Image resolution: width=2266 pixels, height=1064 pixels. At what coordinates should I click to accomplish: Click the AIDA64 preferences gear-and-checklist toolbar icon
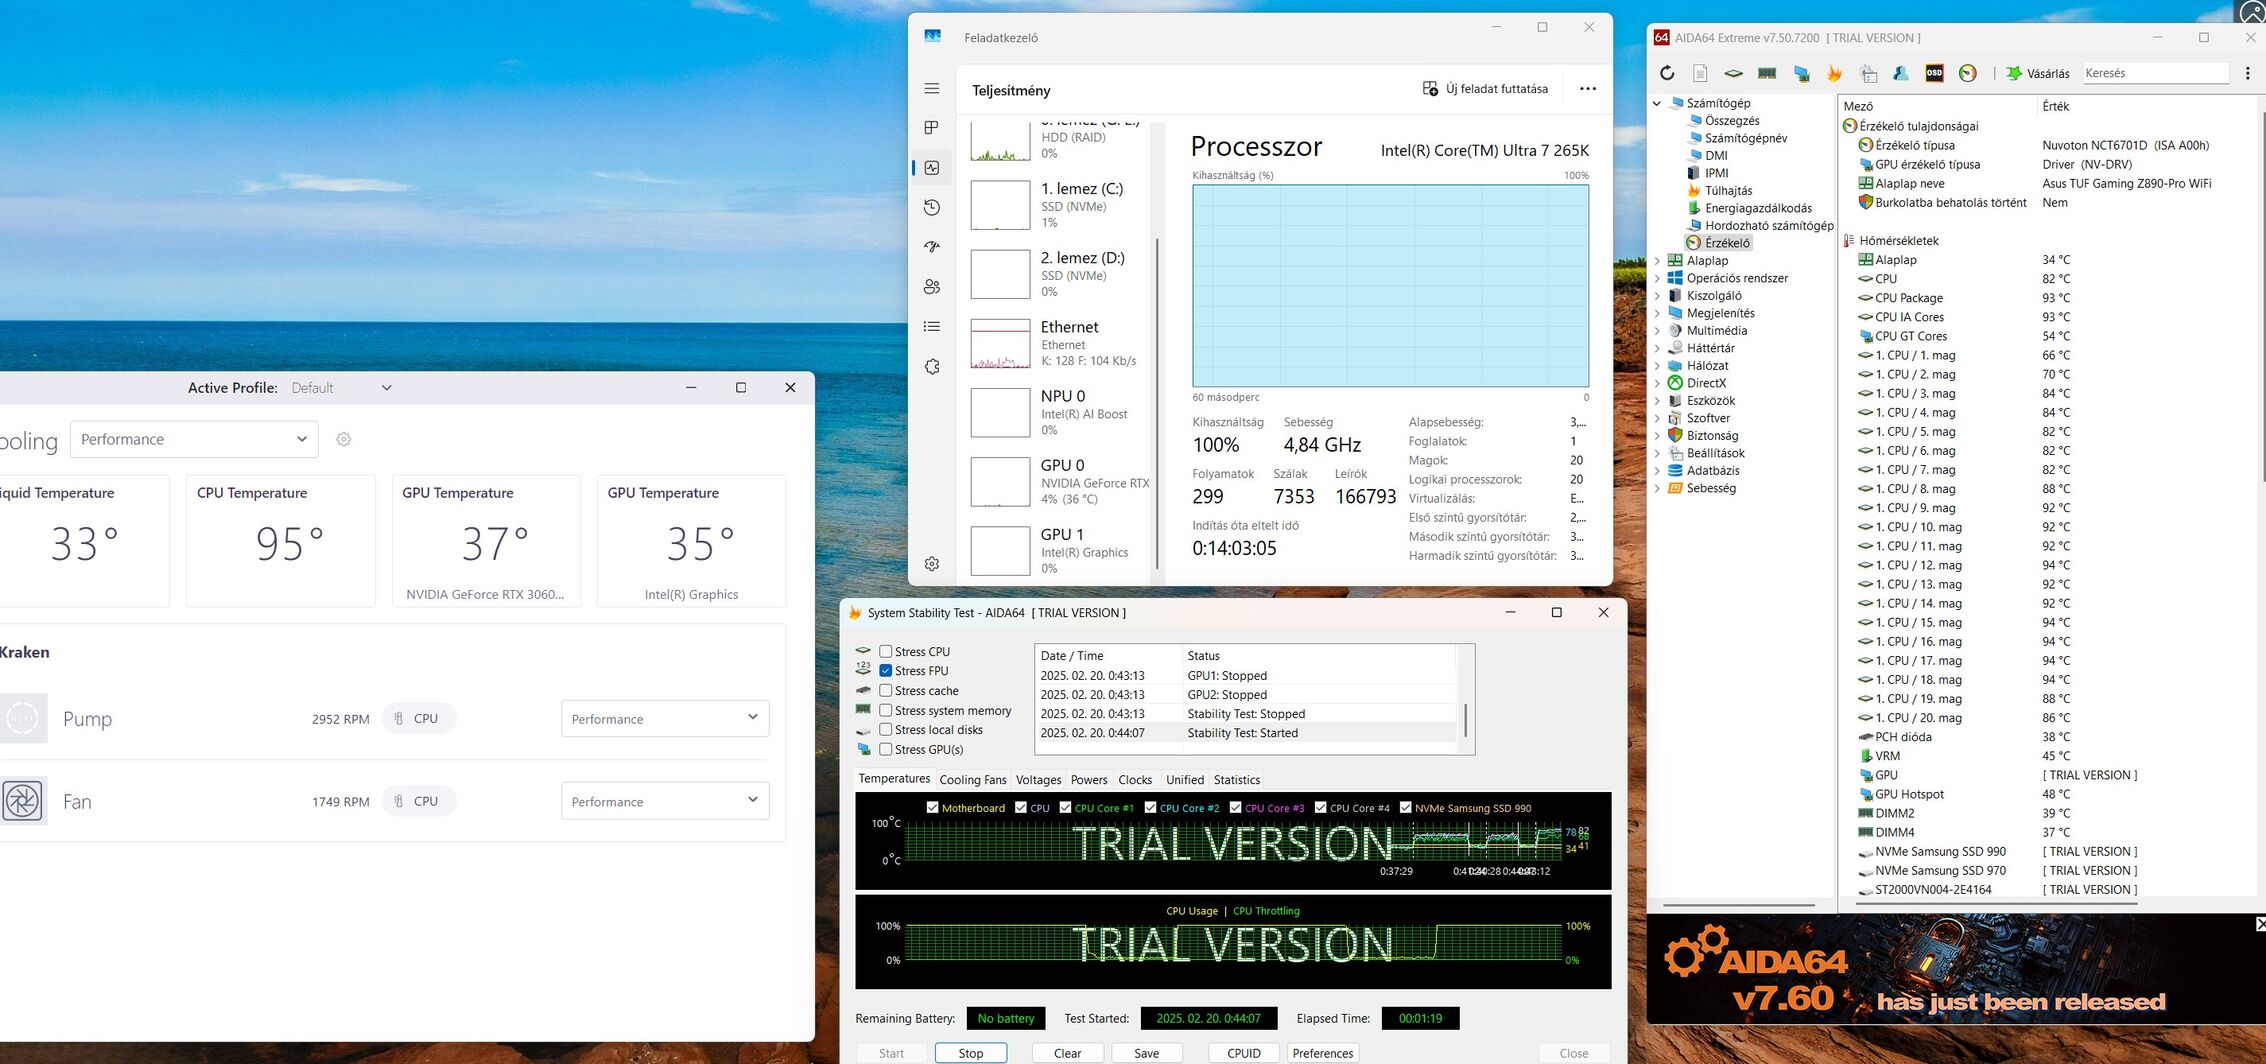(x=1868, y=73)
